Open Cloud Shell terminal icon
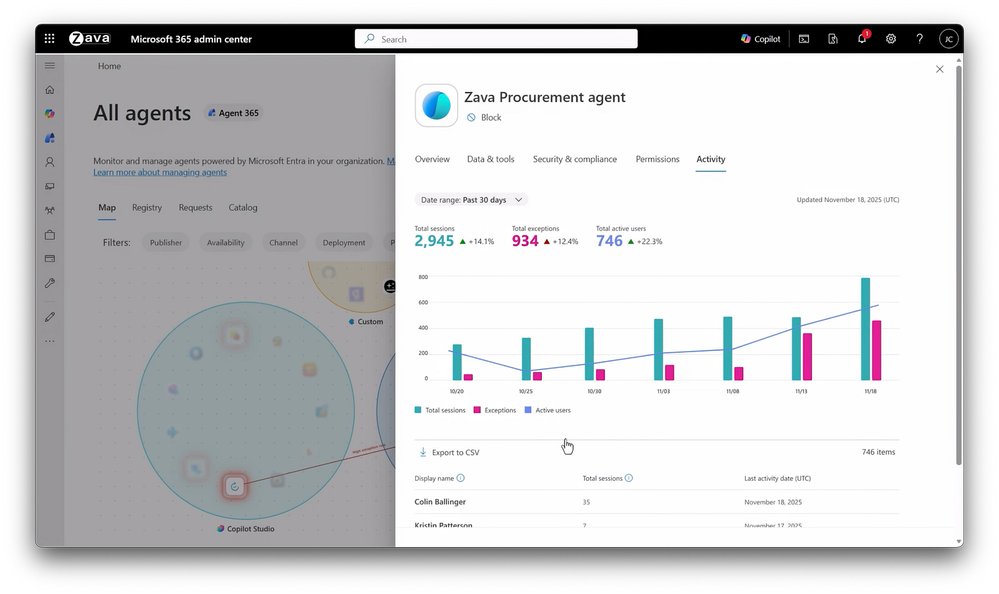 pos(804,39)
